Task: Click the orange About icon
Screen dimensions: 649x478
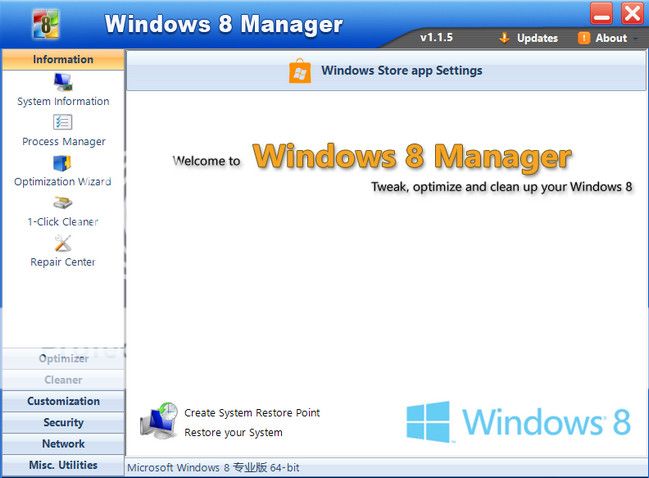Action: point(584,38)
